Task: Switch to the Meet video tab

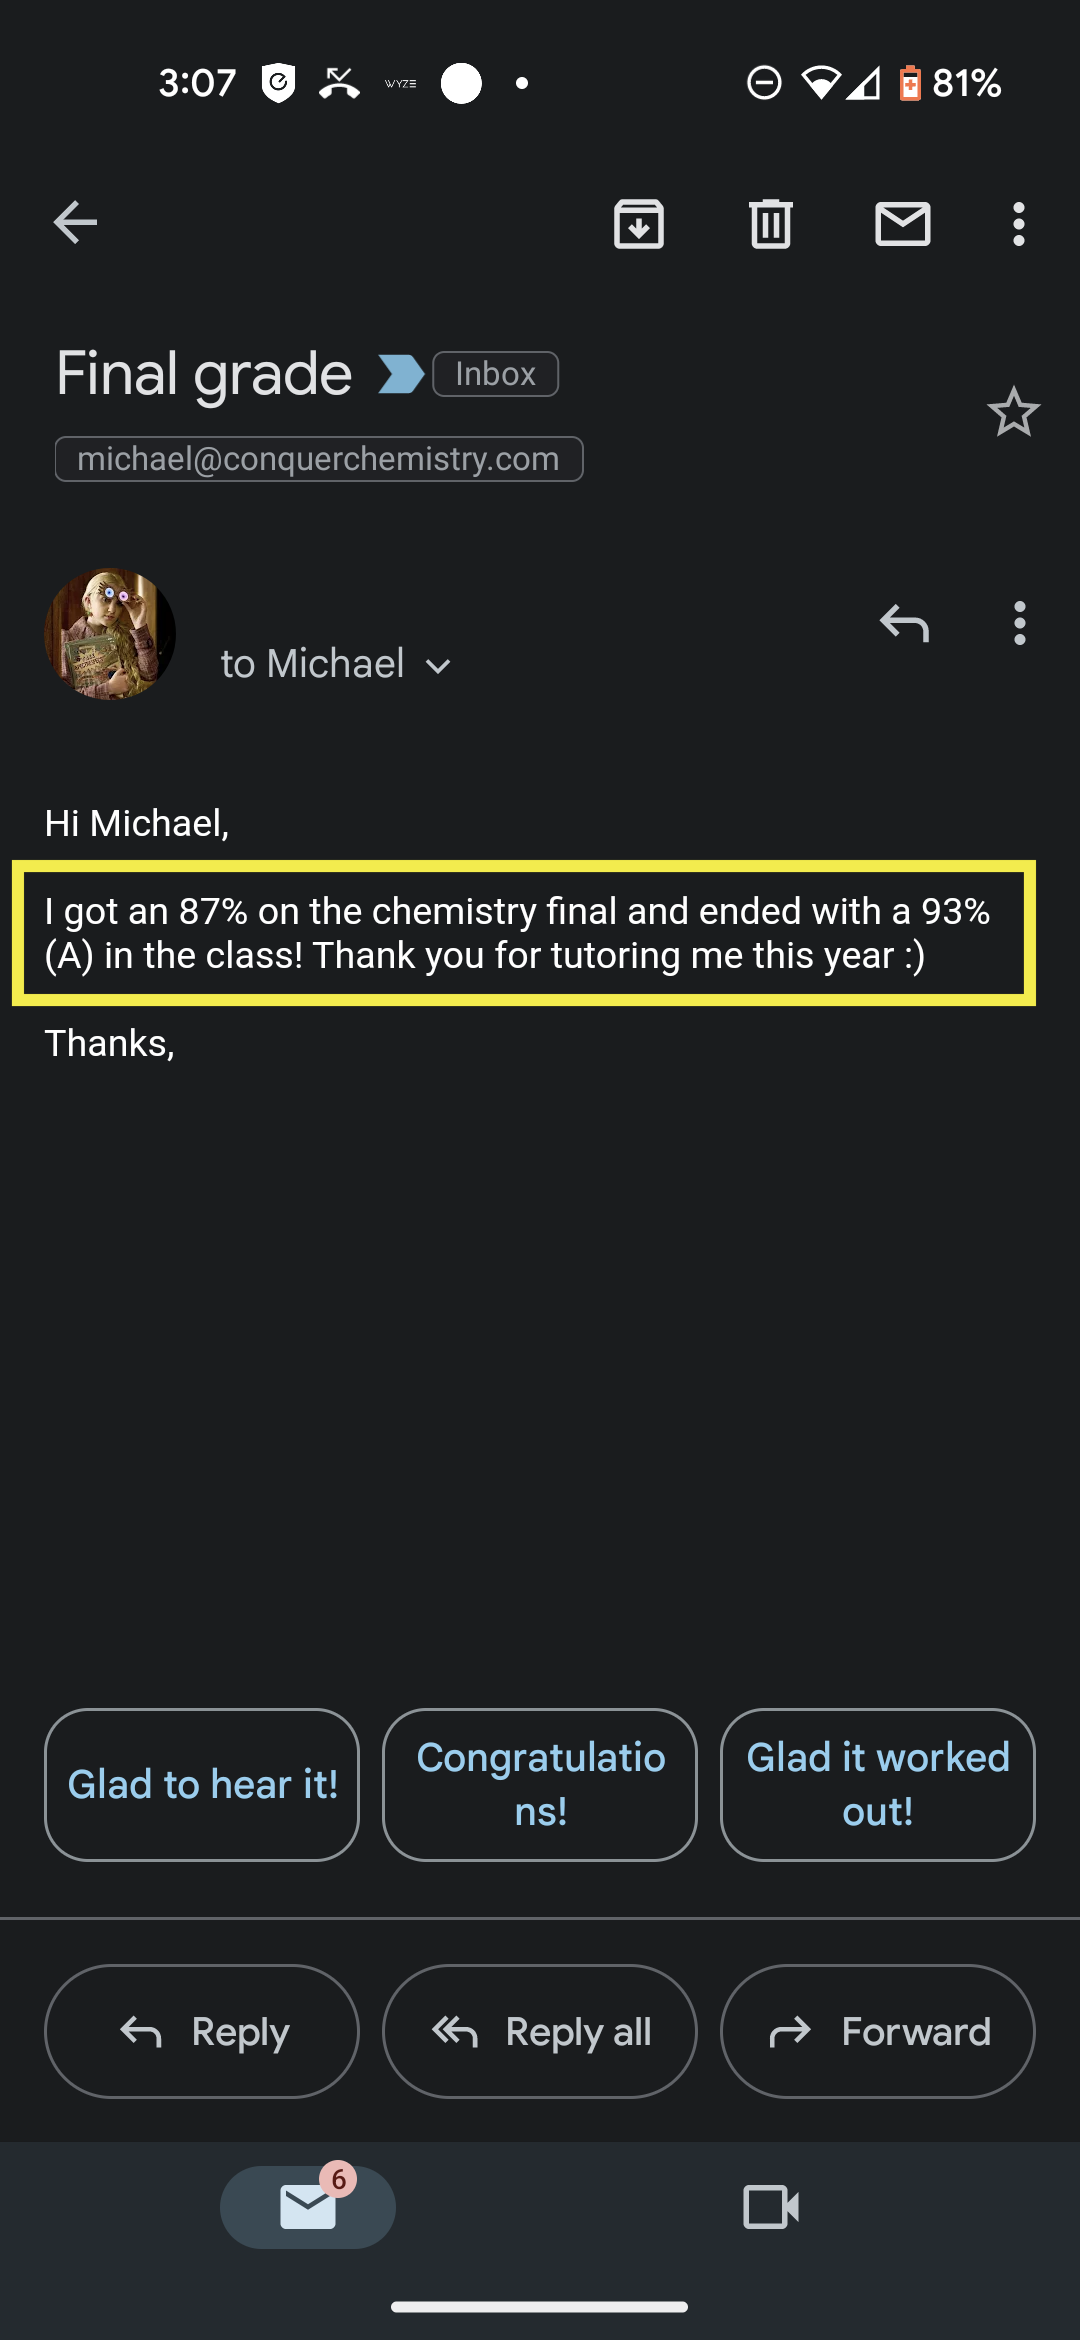Action: [x=771, y=2207]
